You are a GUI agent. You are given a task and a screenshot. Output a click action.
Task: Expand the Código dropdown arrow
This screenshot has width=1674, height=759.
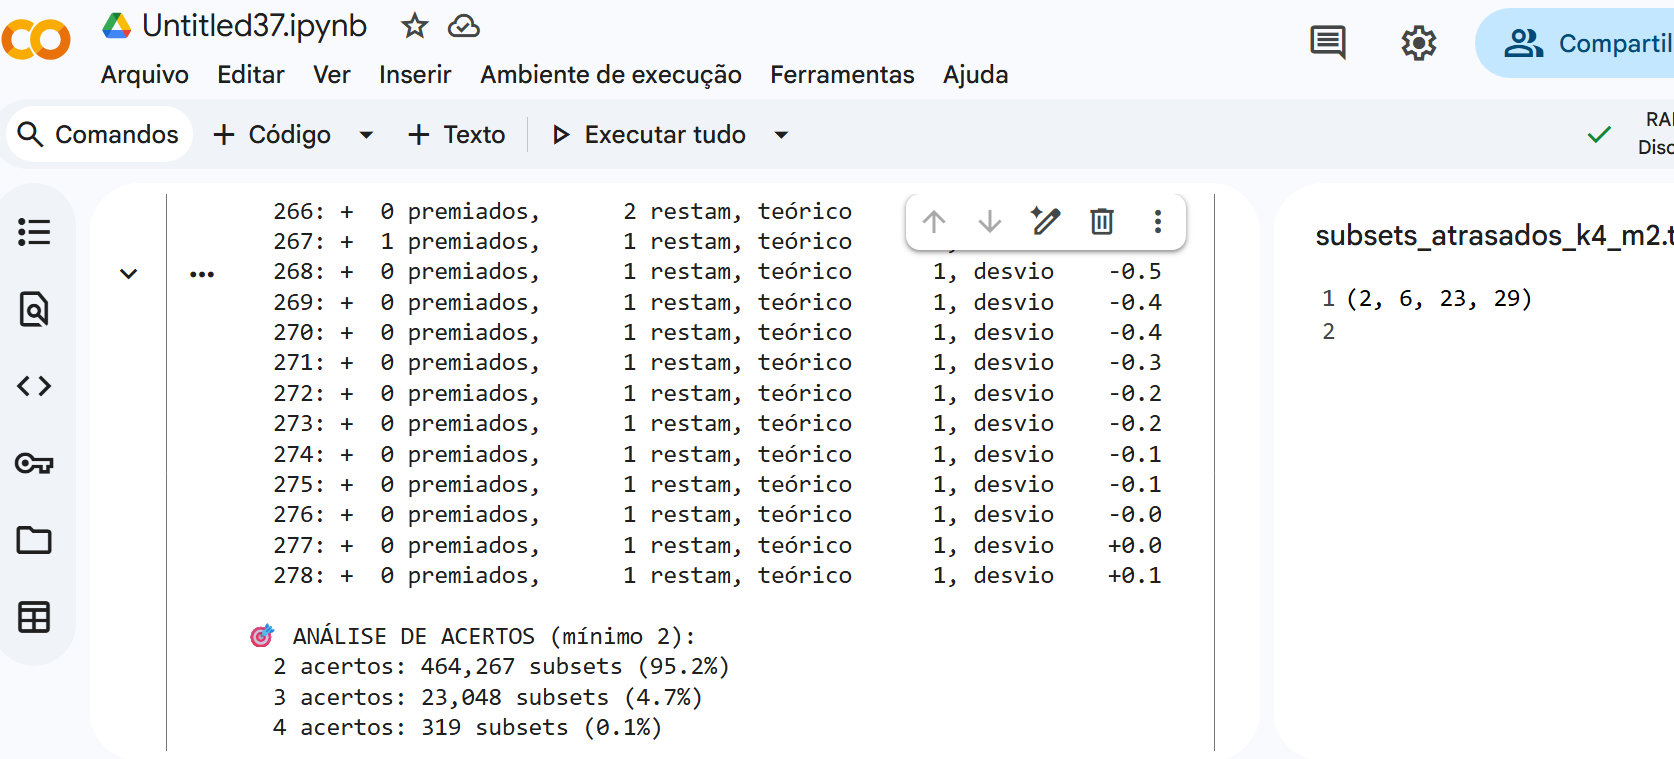coord(366,135)
